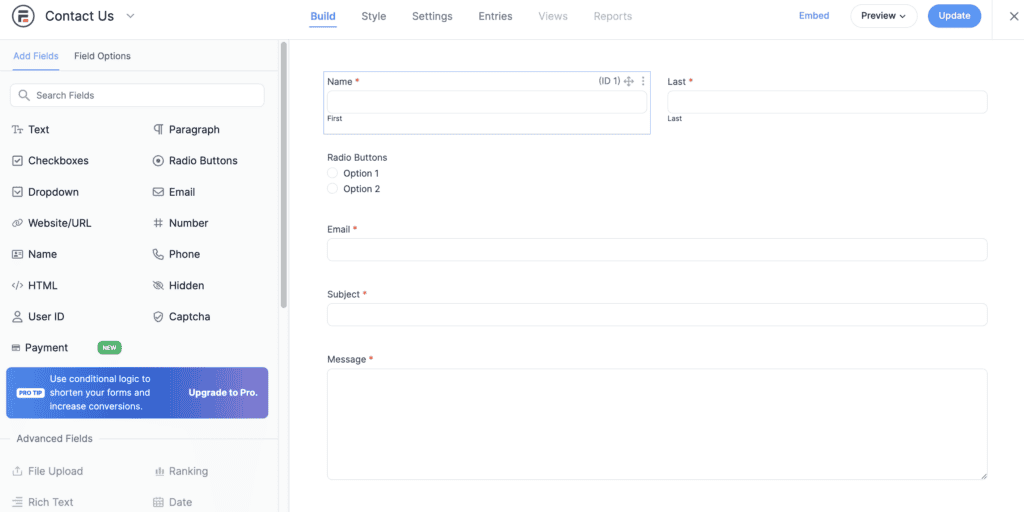
Task: Click the Advanced Fields heading
Action: 55,439
